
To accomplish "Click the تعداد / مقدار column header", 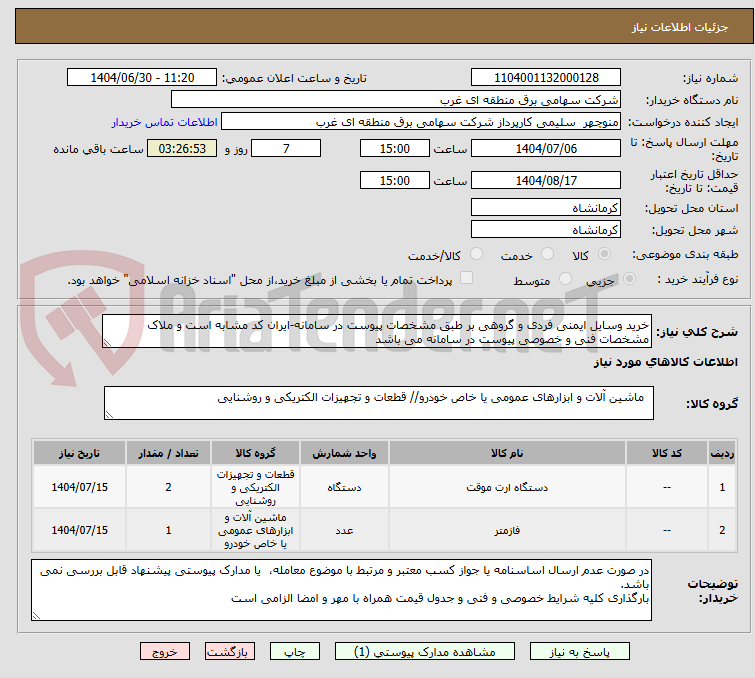I will [169, 453].
